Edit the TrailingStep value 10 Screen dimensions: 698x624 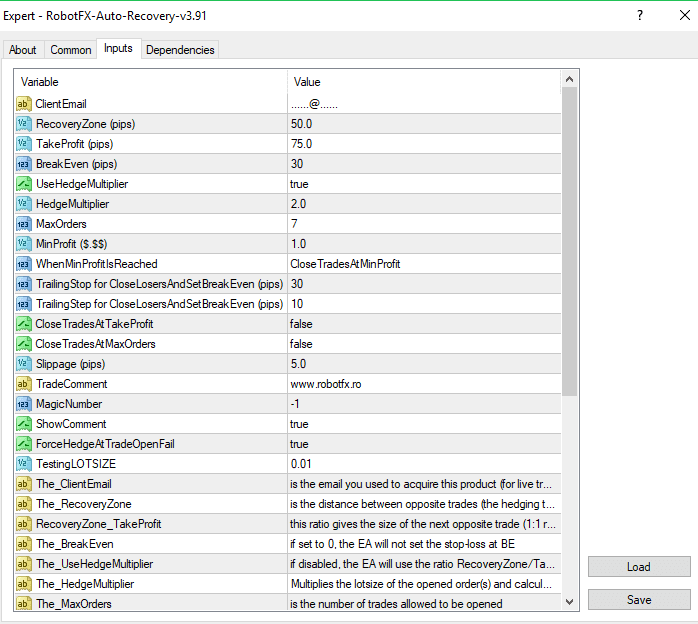point(424,304)
